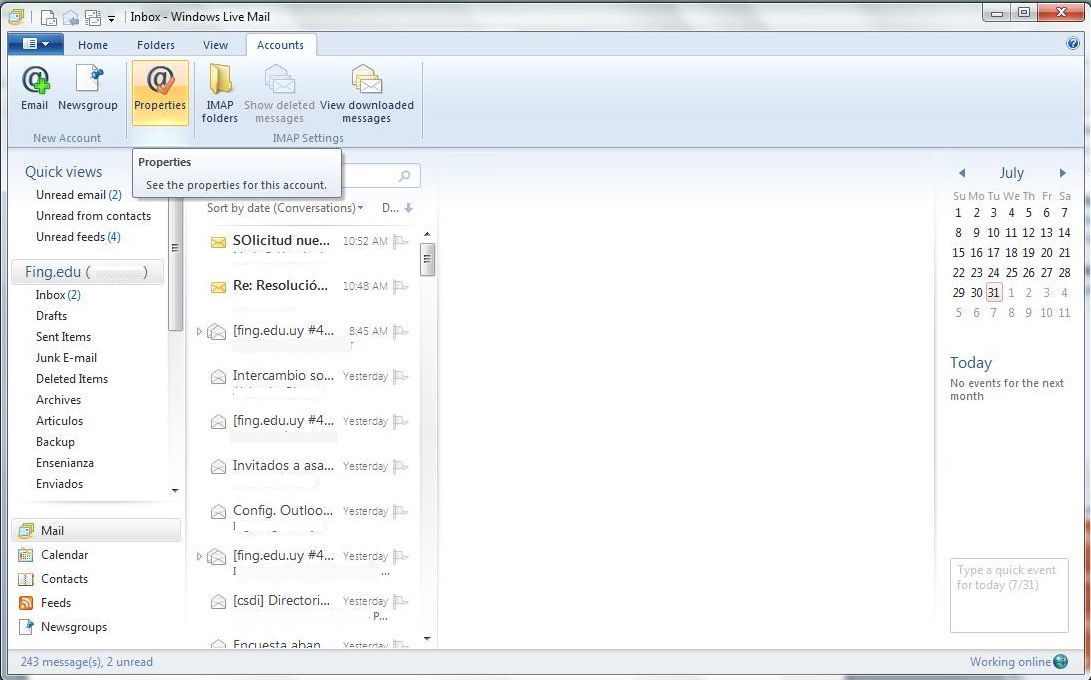The image size is (1091, 680).
Task: Click the Email new account icon
Action: coord(35,87)
